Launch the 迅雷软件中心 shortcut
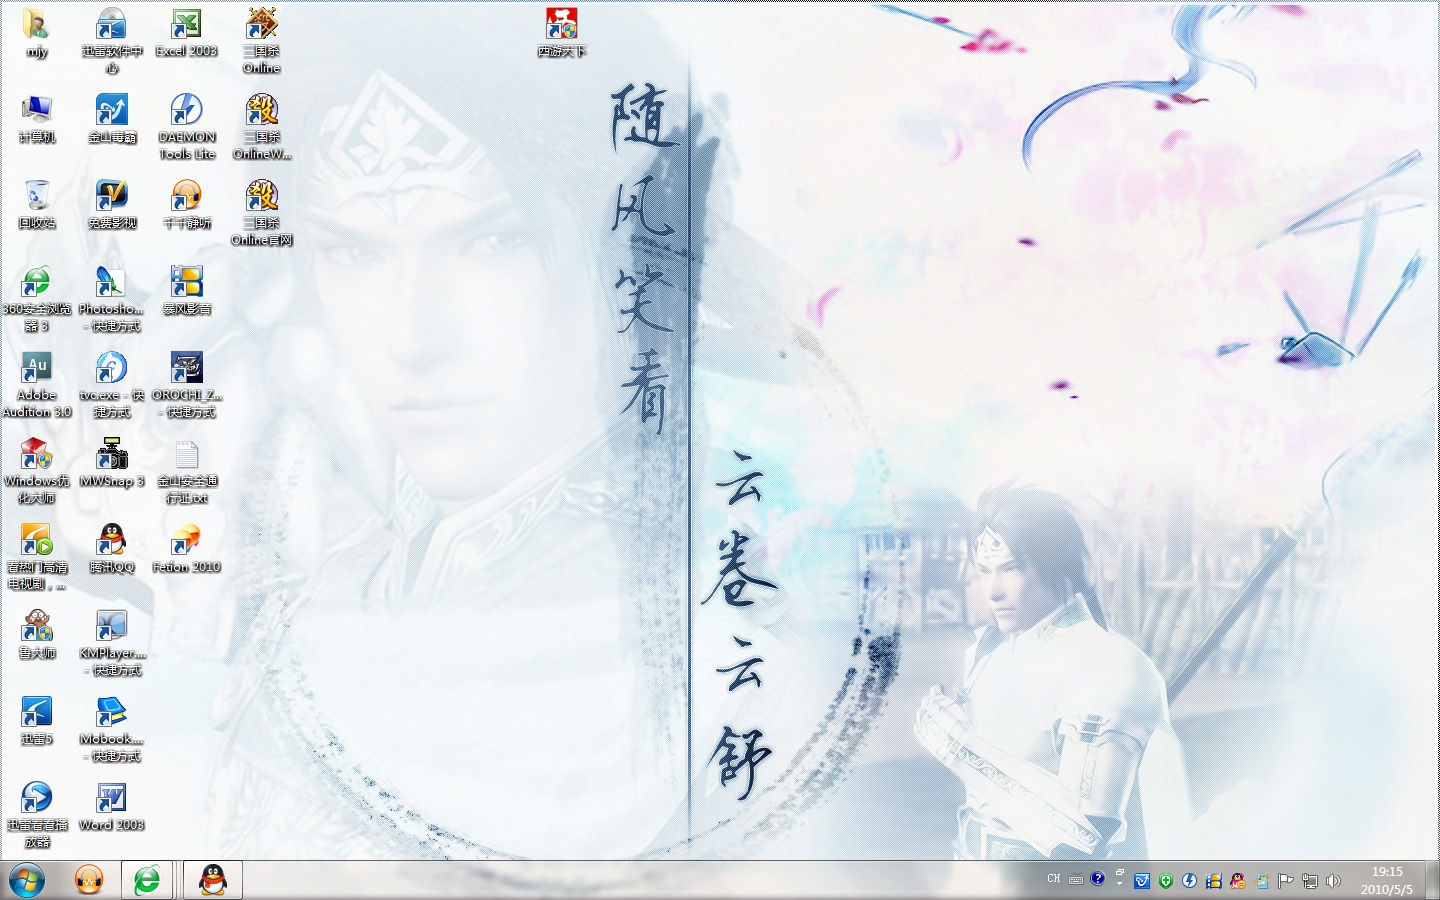 (x=111, y=41)
